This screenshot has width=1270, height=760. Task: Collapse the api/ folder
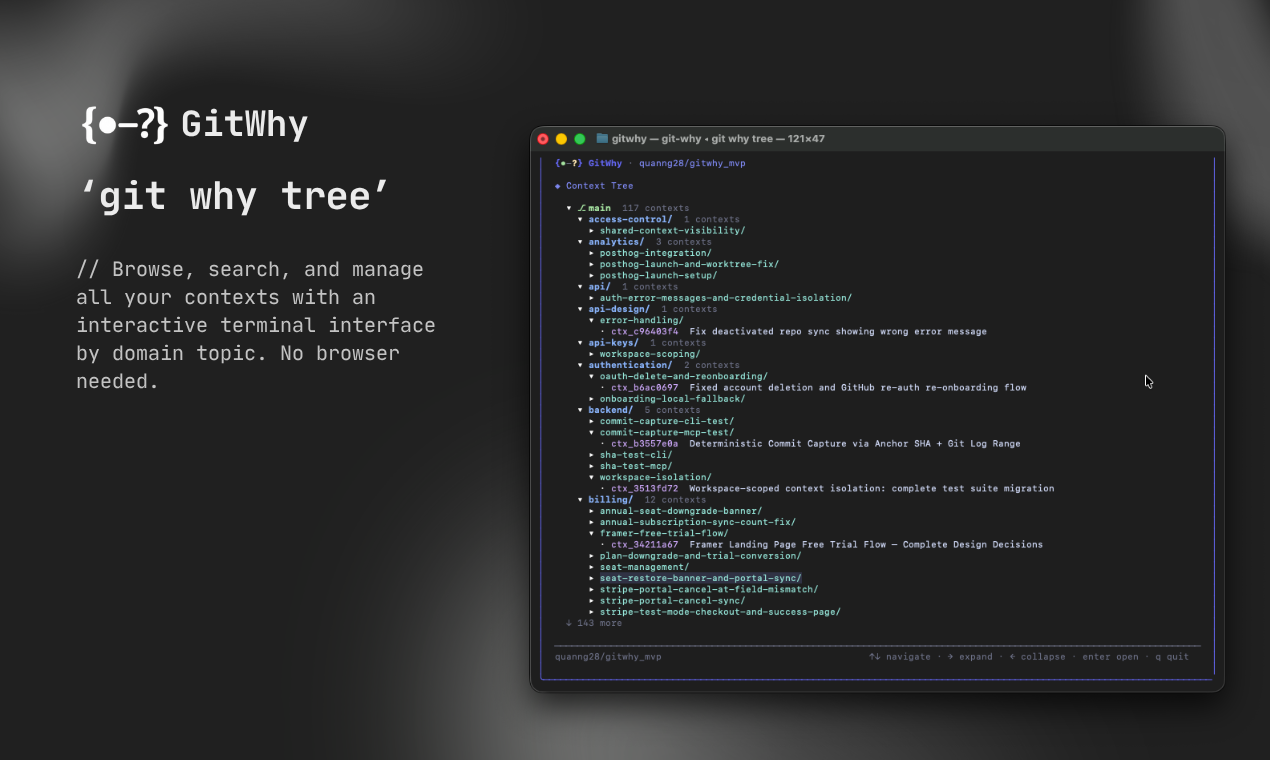tap(594, 286)
